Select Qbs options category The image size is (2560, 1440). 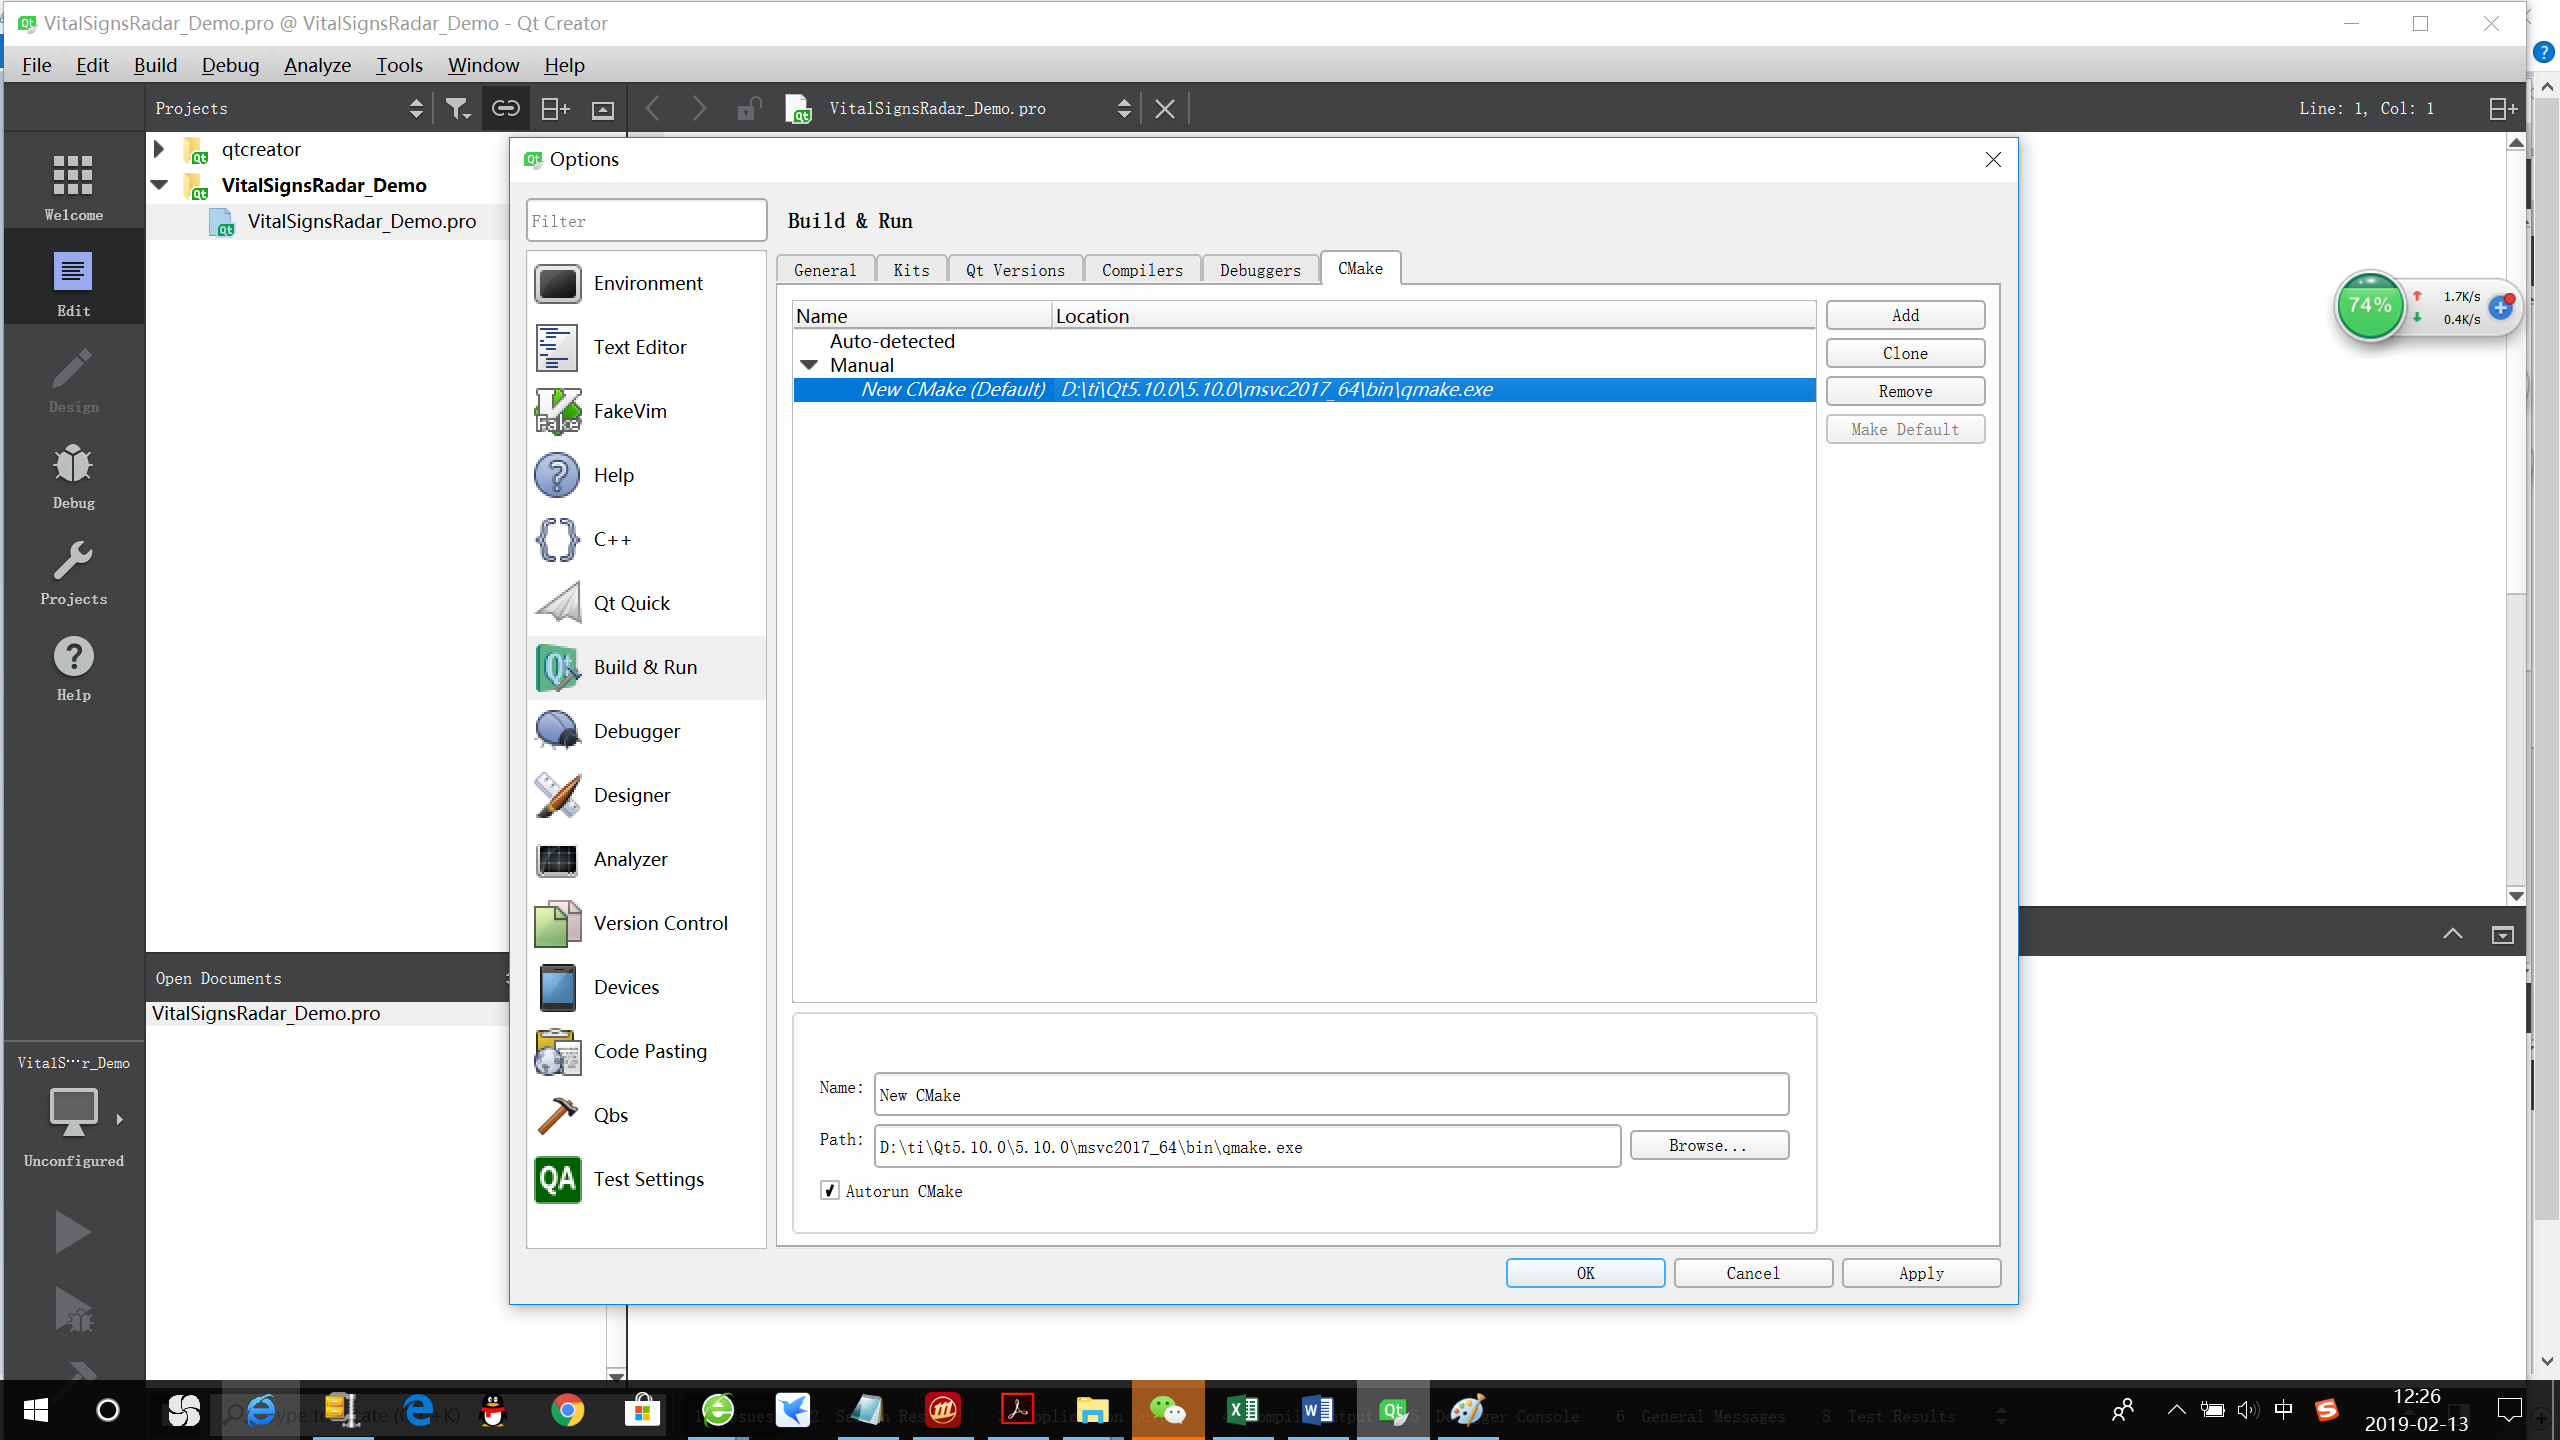pos(646,1115)
